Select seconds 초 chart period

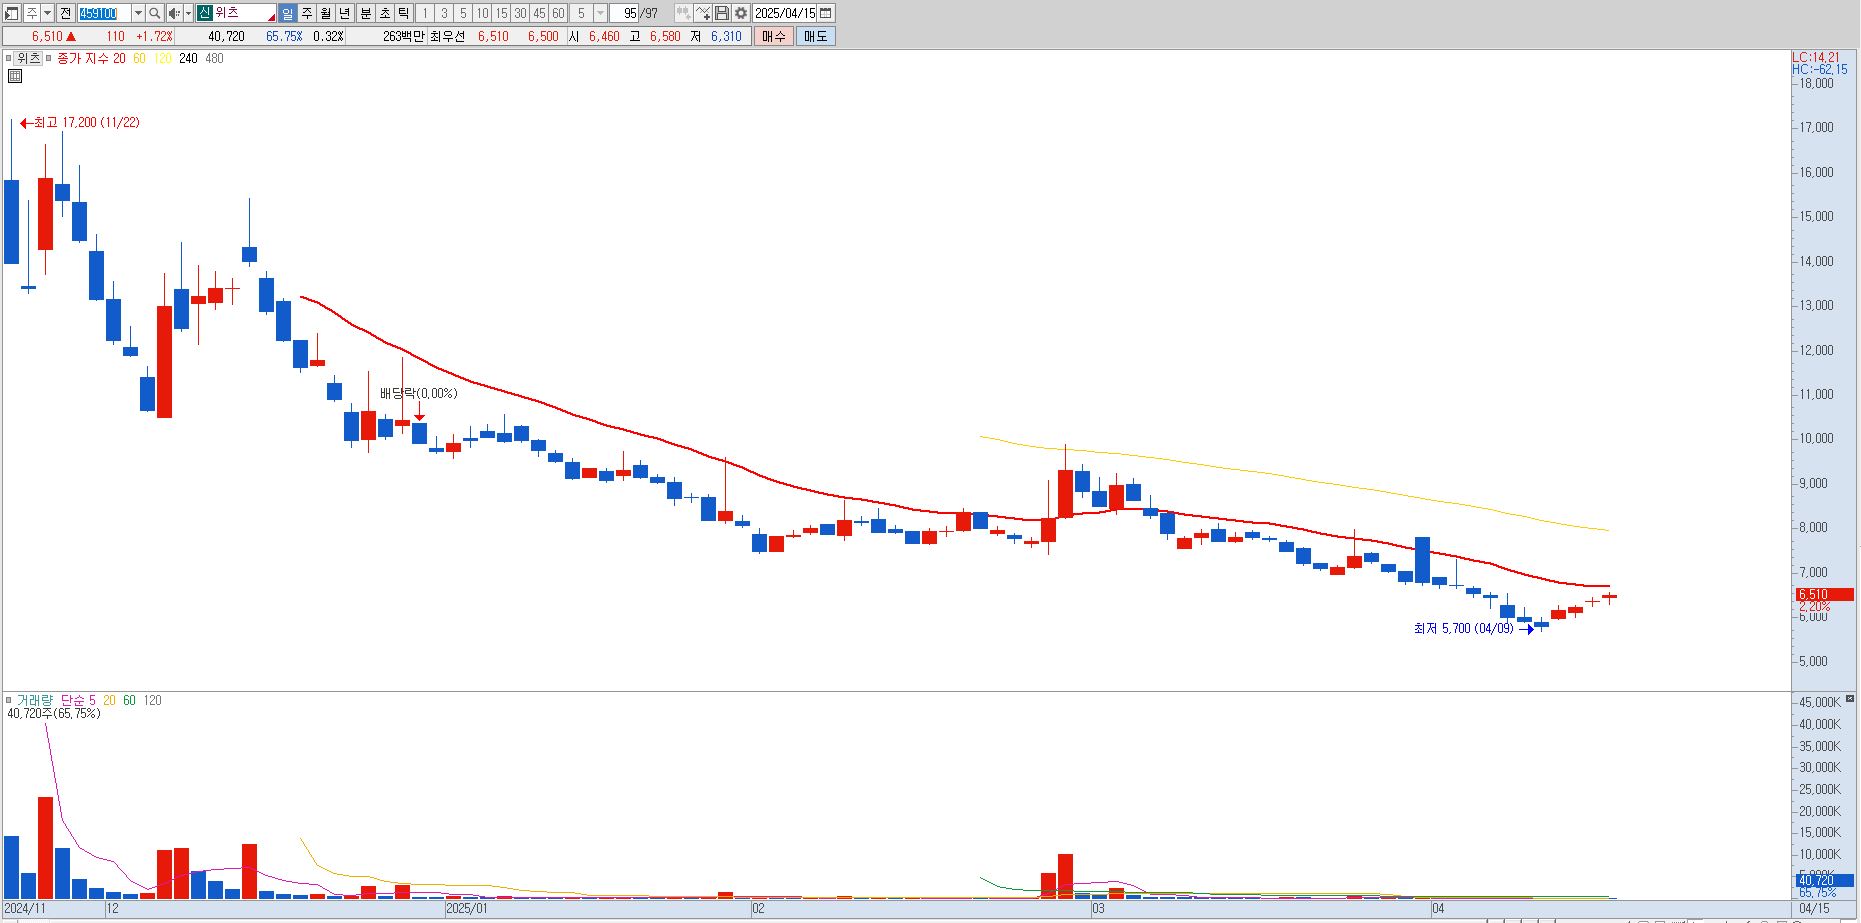(x=385, y=13)
